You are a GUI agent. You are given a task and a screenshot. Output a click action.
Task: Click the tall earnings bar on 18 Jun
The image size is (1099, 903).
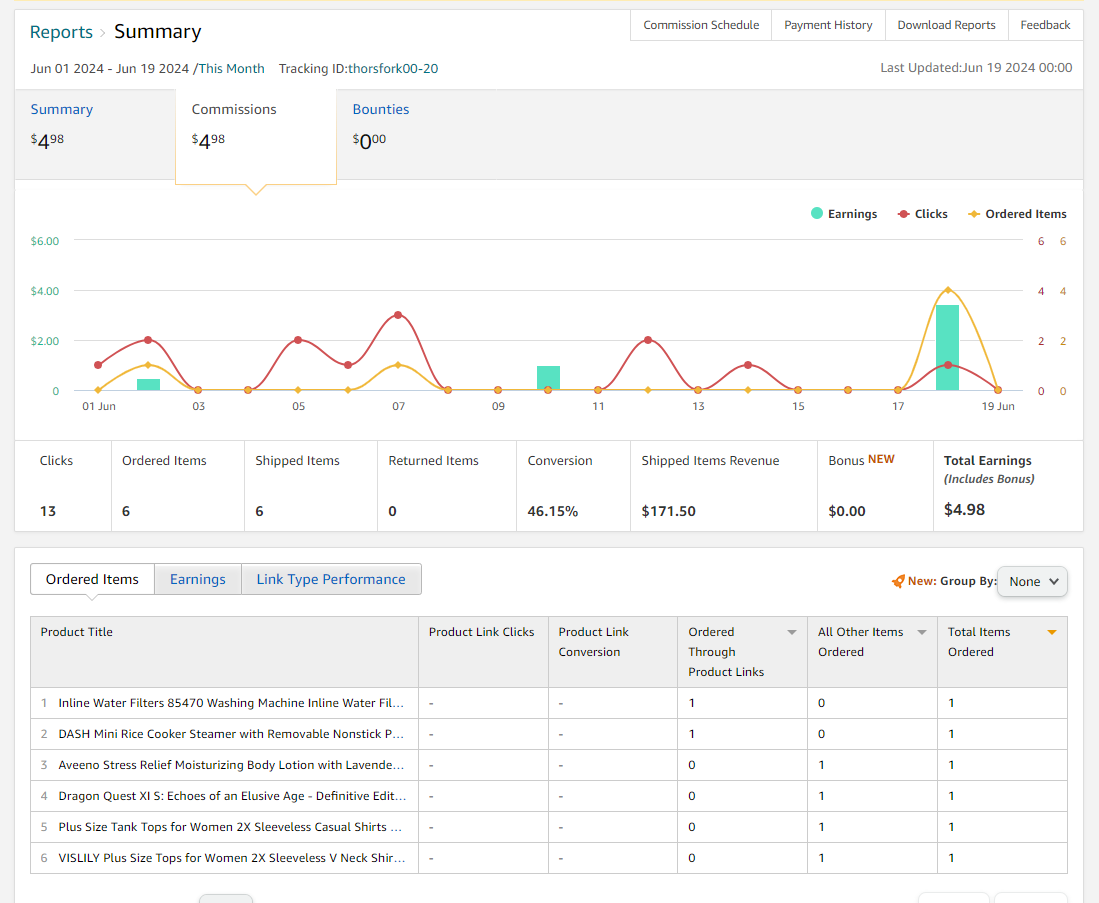click(948, 348)
